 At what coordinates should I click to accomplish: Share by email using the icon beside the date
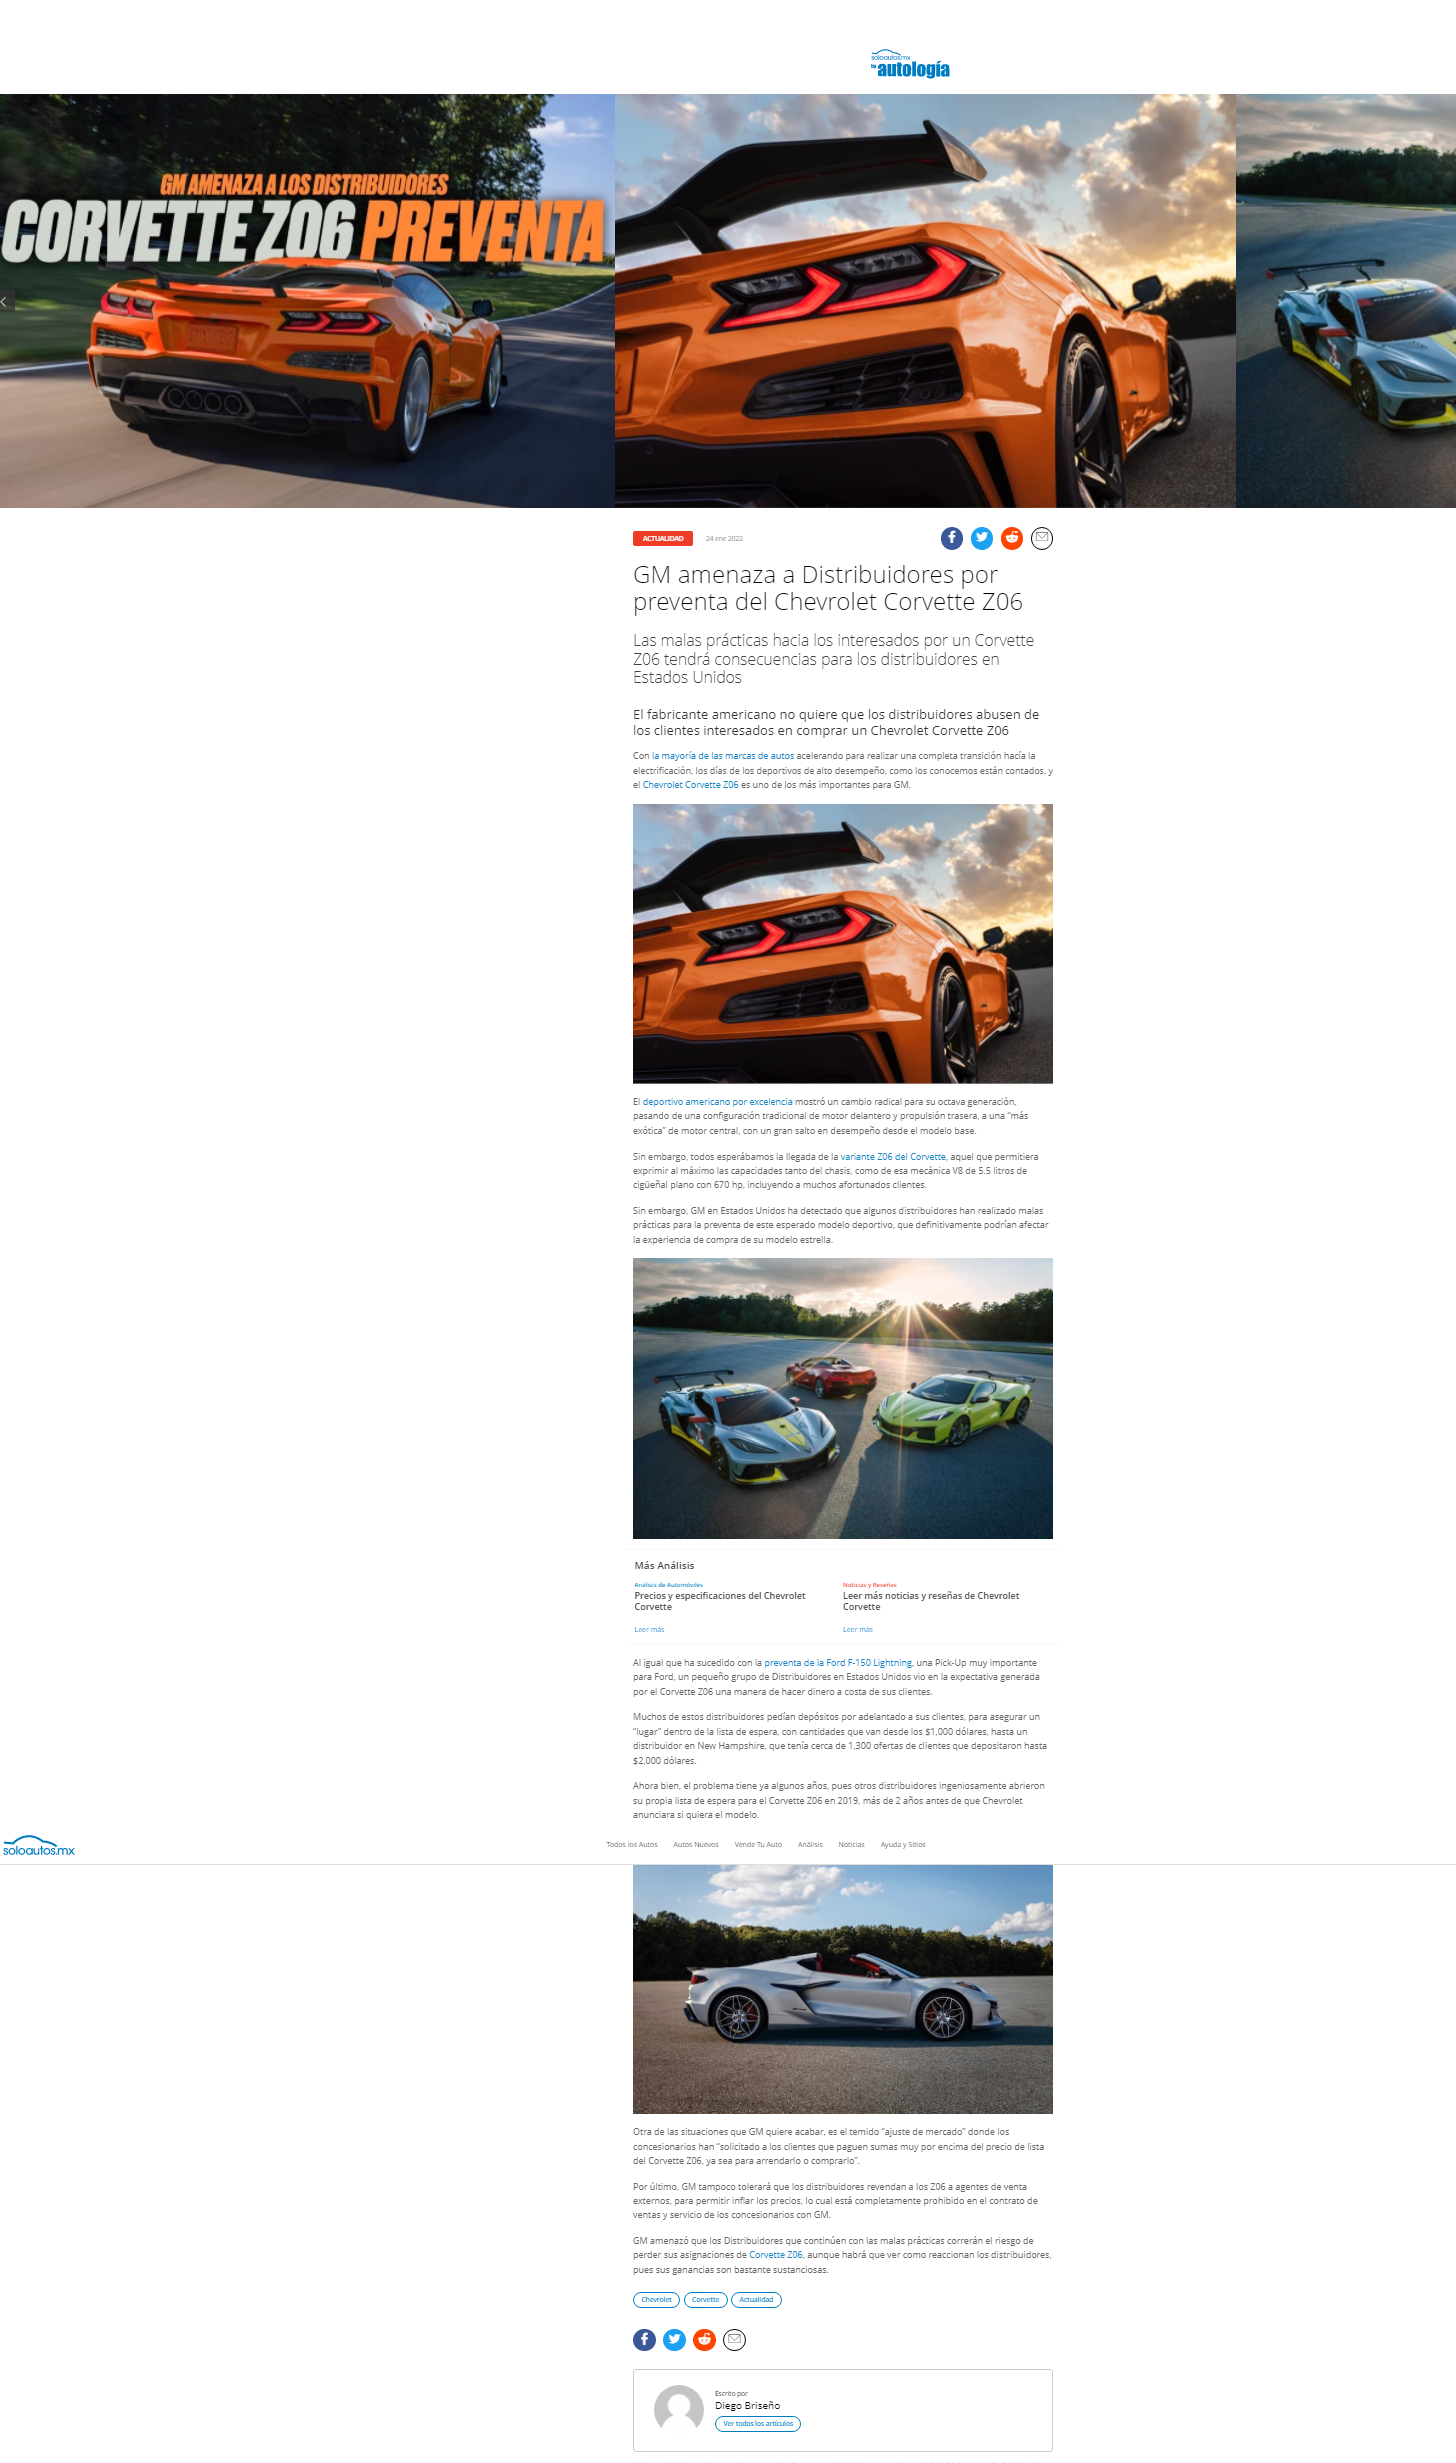(1042, 538)
